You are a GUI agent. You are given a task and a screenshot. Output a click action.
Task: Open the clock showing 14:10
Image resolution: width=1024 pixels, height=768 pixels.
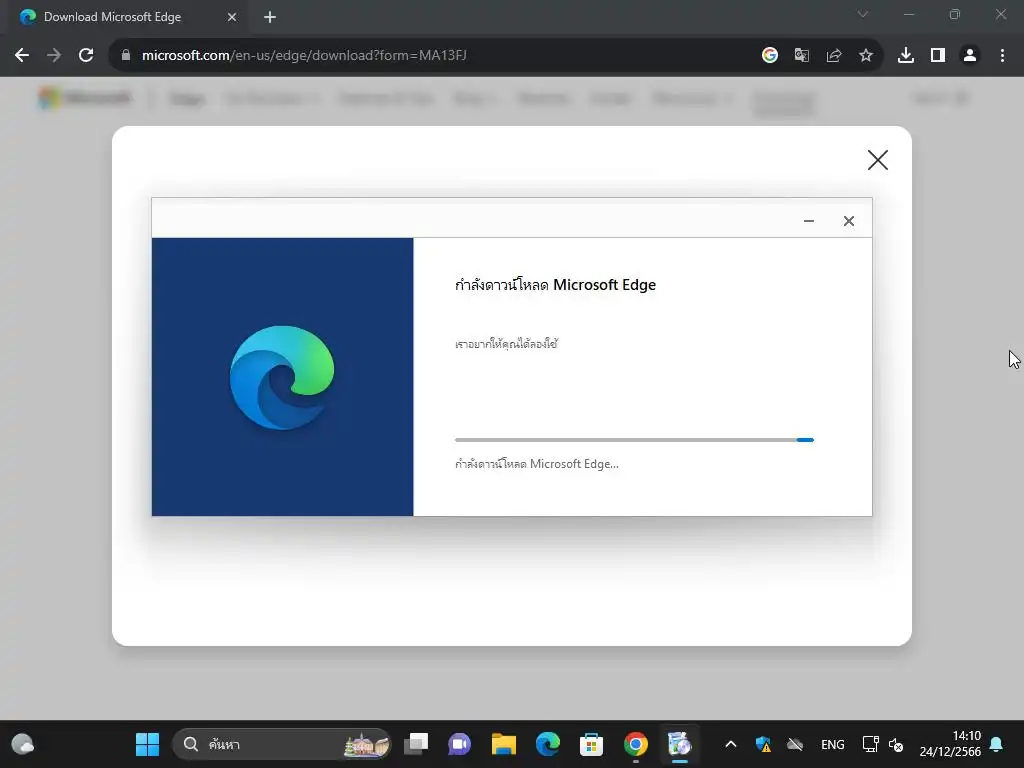pyautogui.click(x=950, y=744)
